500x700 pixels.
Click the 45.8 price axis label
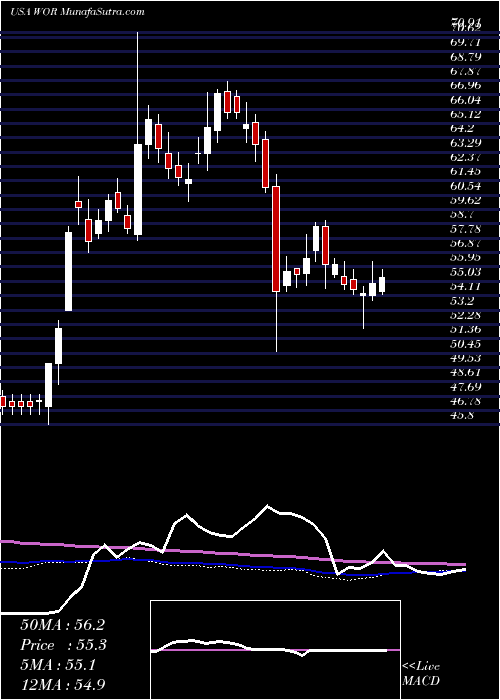(x=462, y=415)
